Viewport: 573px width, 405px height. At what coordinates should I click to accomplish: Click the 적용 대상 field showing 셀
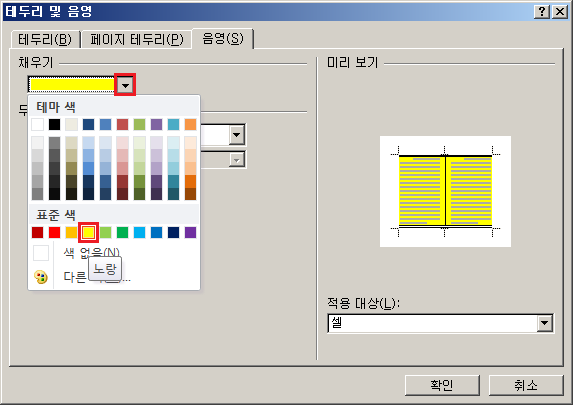coord(440,323)
